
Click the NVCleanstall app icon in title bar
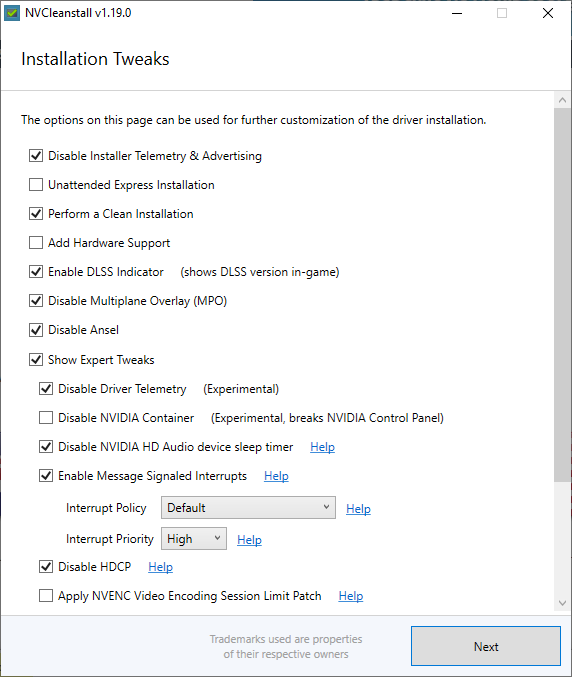coord(12,13)
